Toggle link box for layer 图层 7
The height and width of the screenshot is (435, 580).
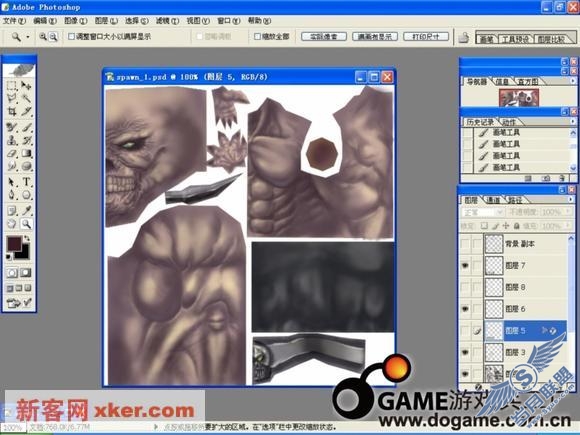pos(477,266)
